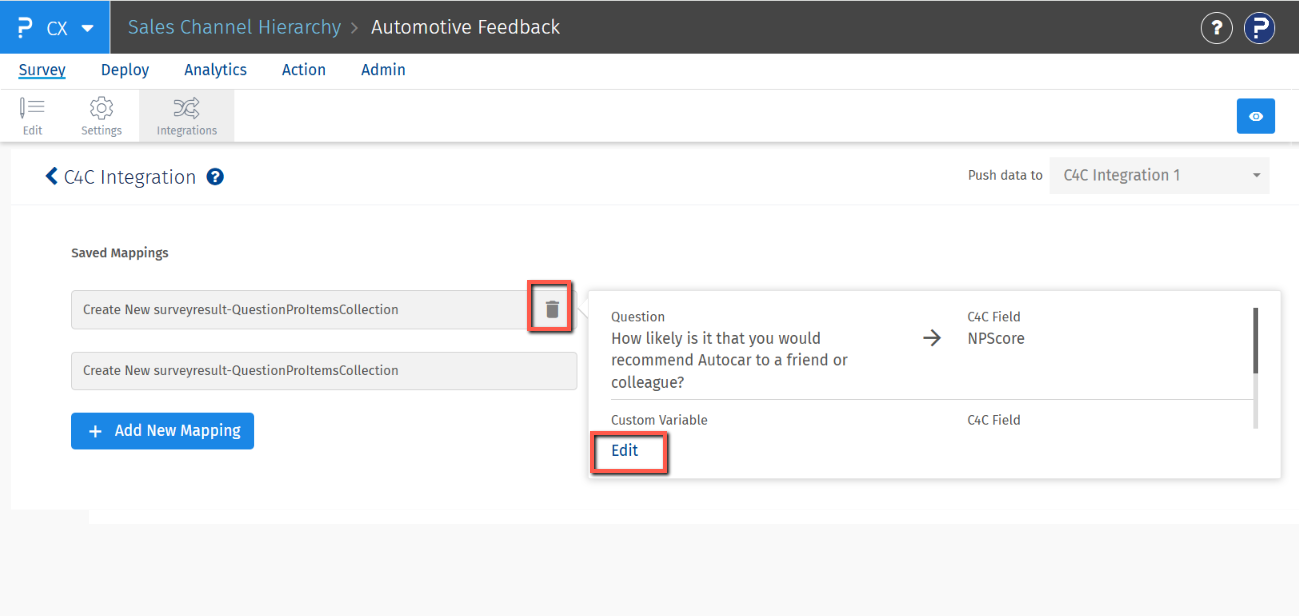Delete the first saved mapping via trash icon

[550, 308]
